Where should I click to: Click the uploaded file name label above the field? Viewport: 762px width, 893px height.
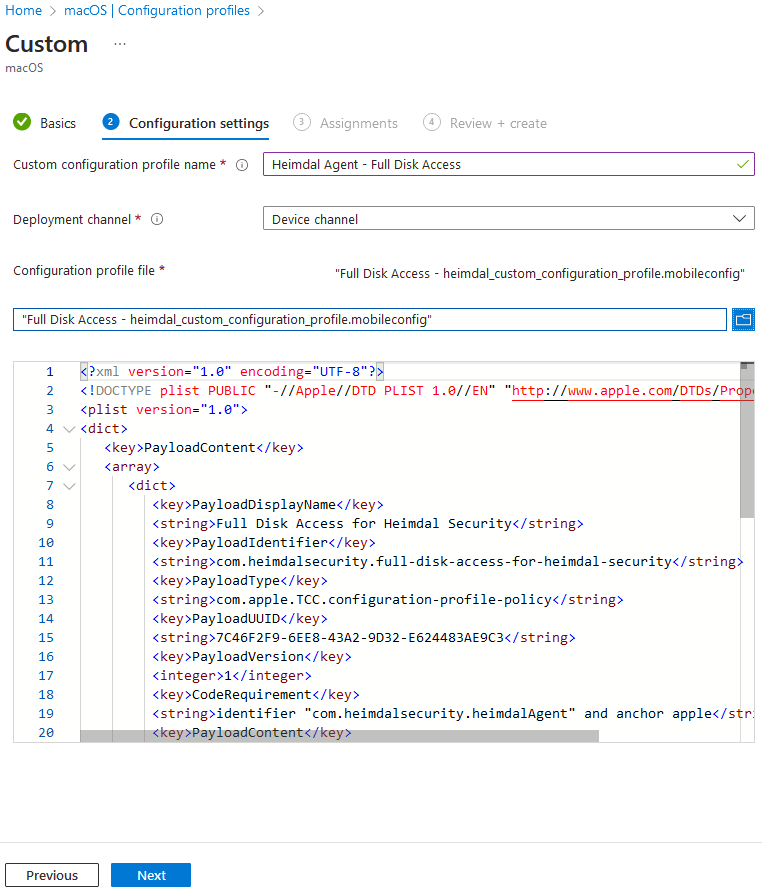(539, 274)
